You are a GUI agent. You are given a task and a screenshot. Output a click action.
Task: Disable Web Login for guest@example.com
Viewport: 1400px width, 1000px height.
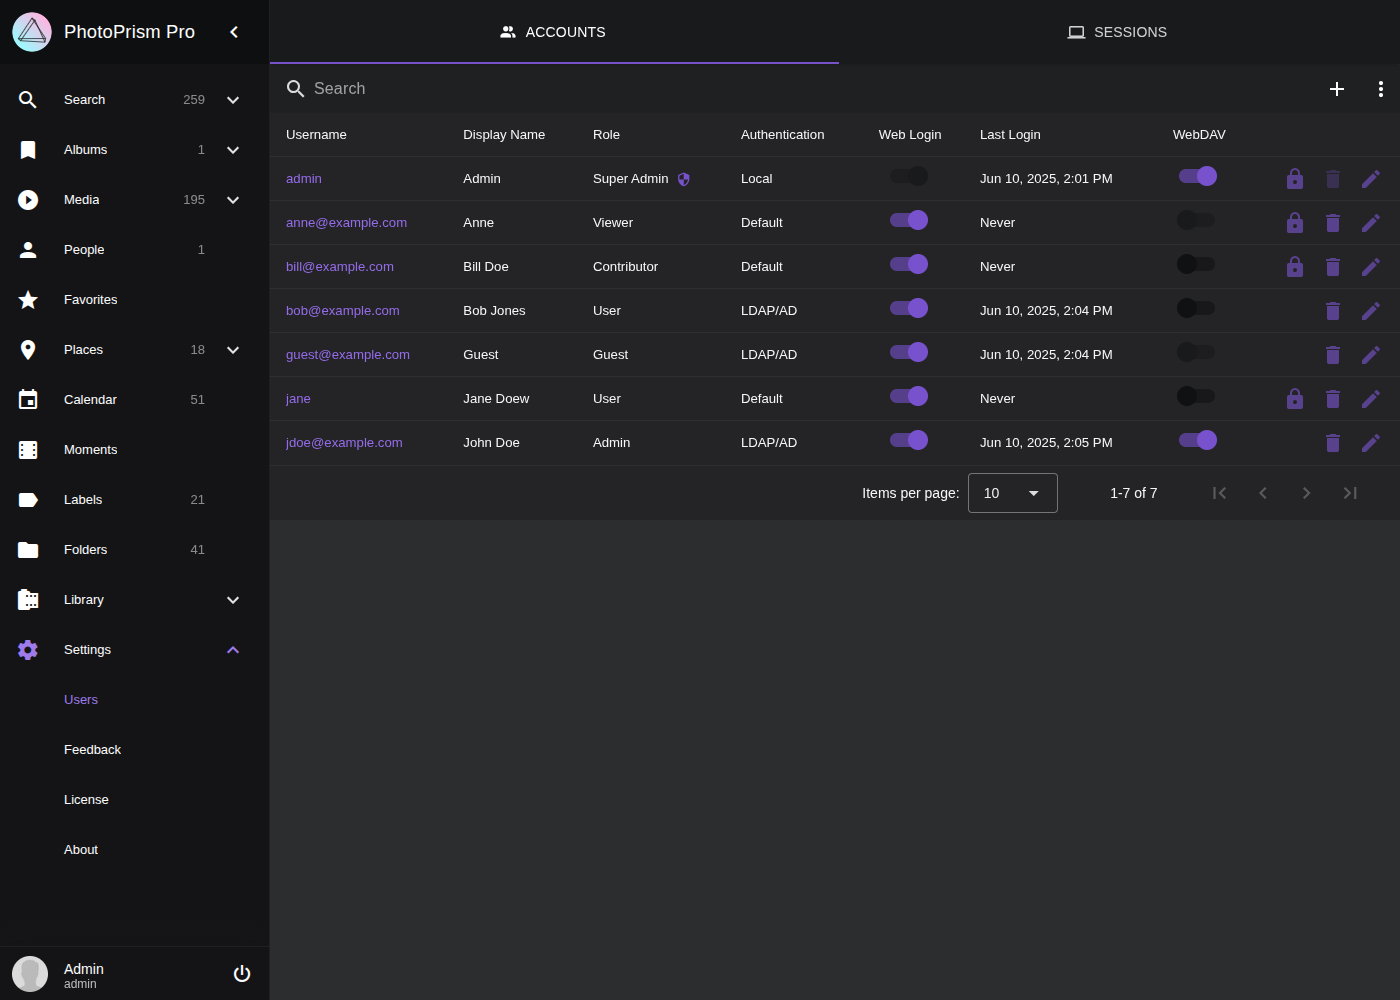tap(908, 352)
